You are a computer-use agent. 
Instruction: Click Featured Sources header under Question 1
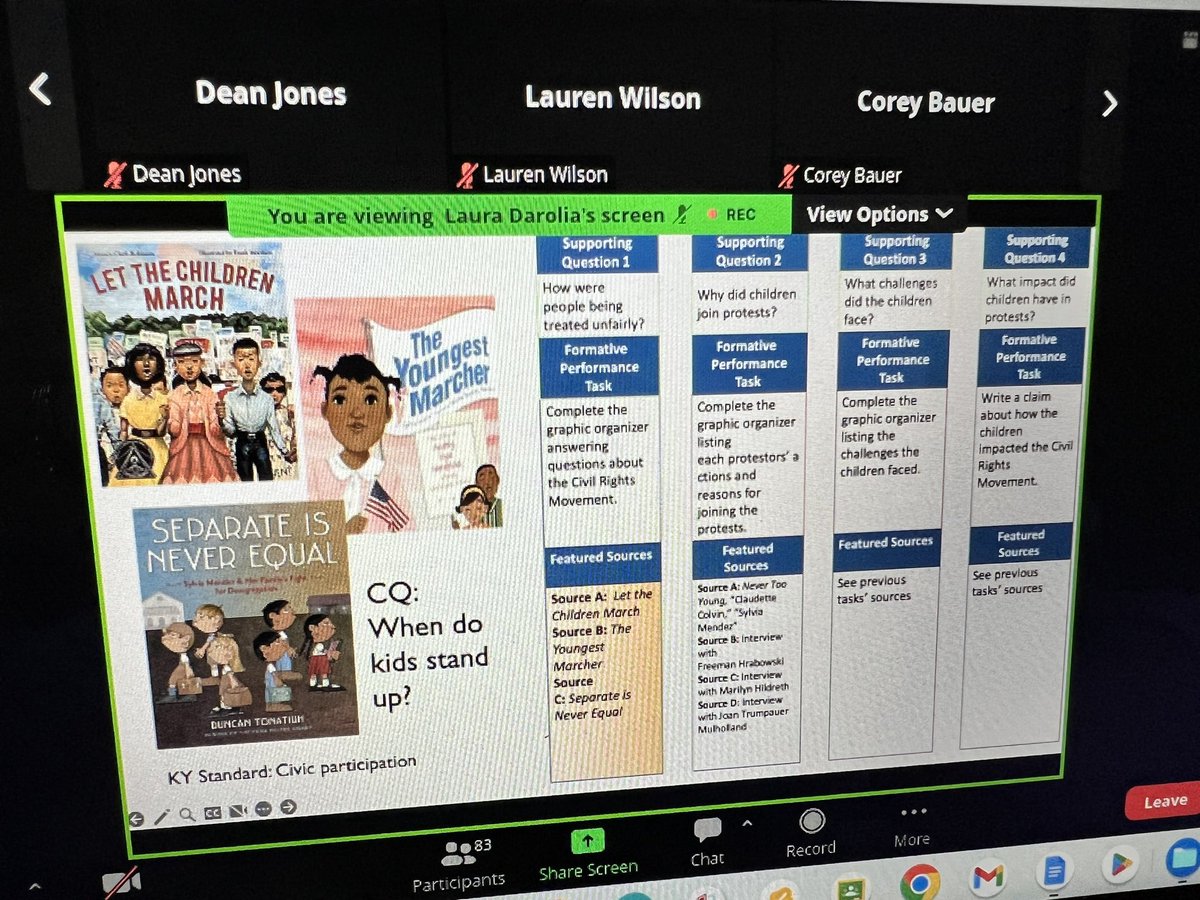(601, 557)
